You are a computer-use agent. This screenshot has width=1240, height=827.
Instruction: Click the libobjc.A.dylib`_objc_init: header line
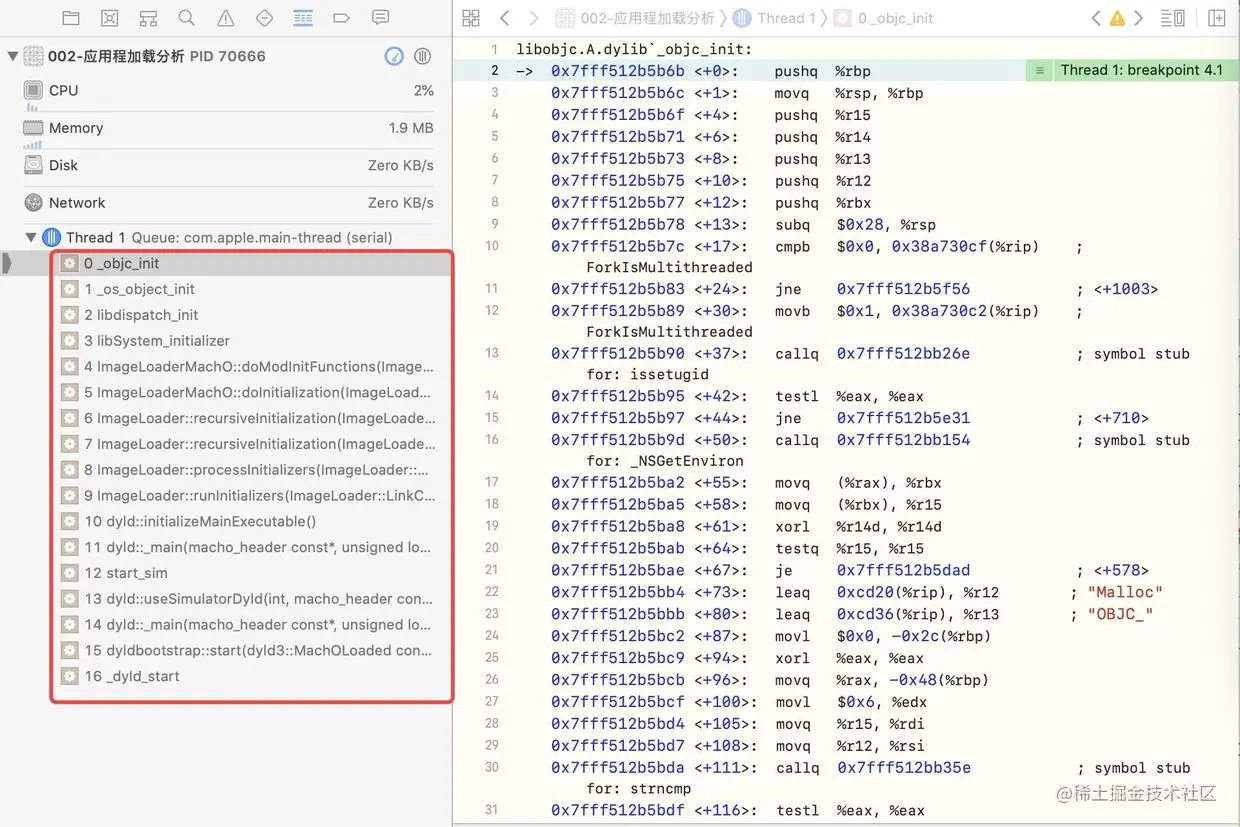[632, 49]
